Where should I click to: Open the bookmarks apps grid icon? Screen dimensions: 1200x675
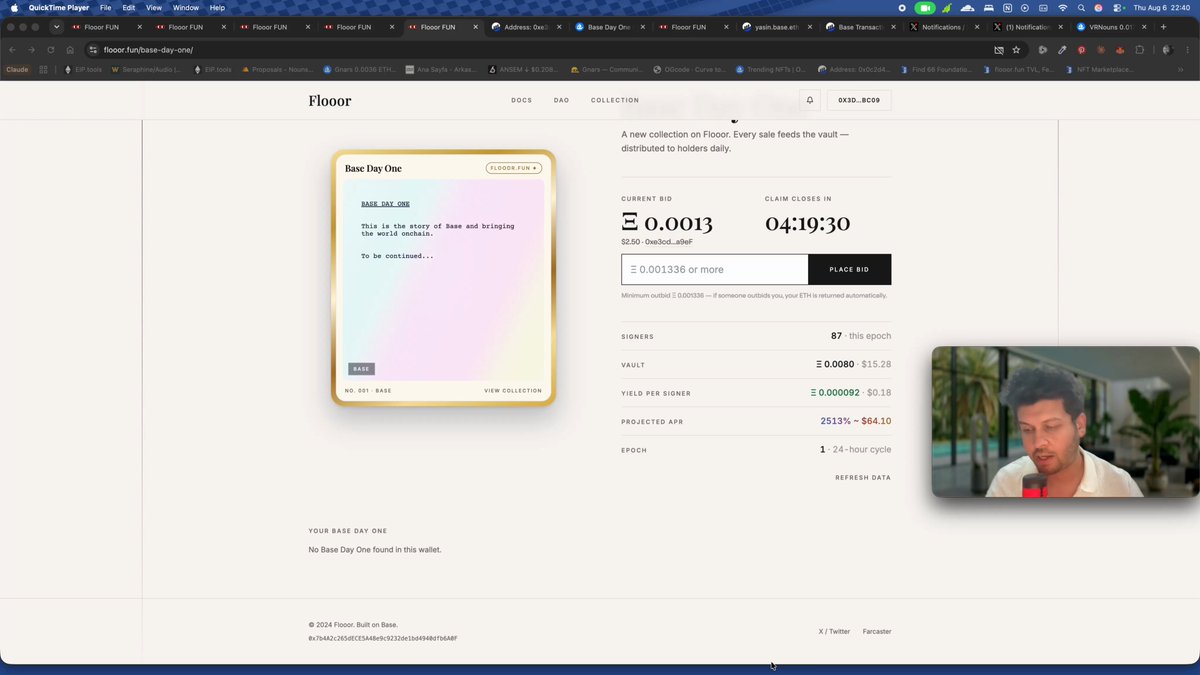click(43, 70)
